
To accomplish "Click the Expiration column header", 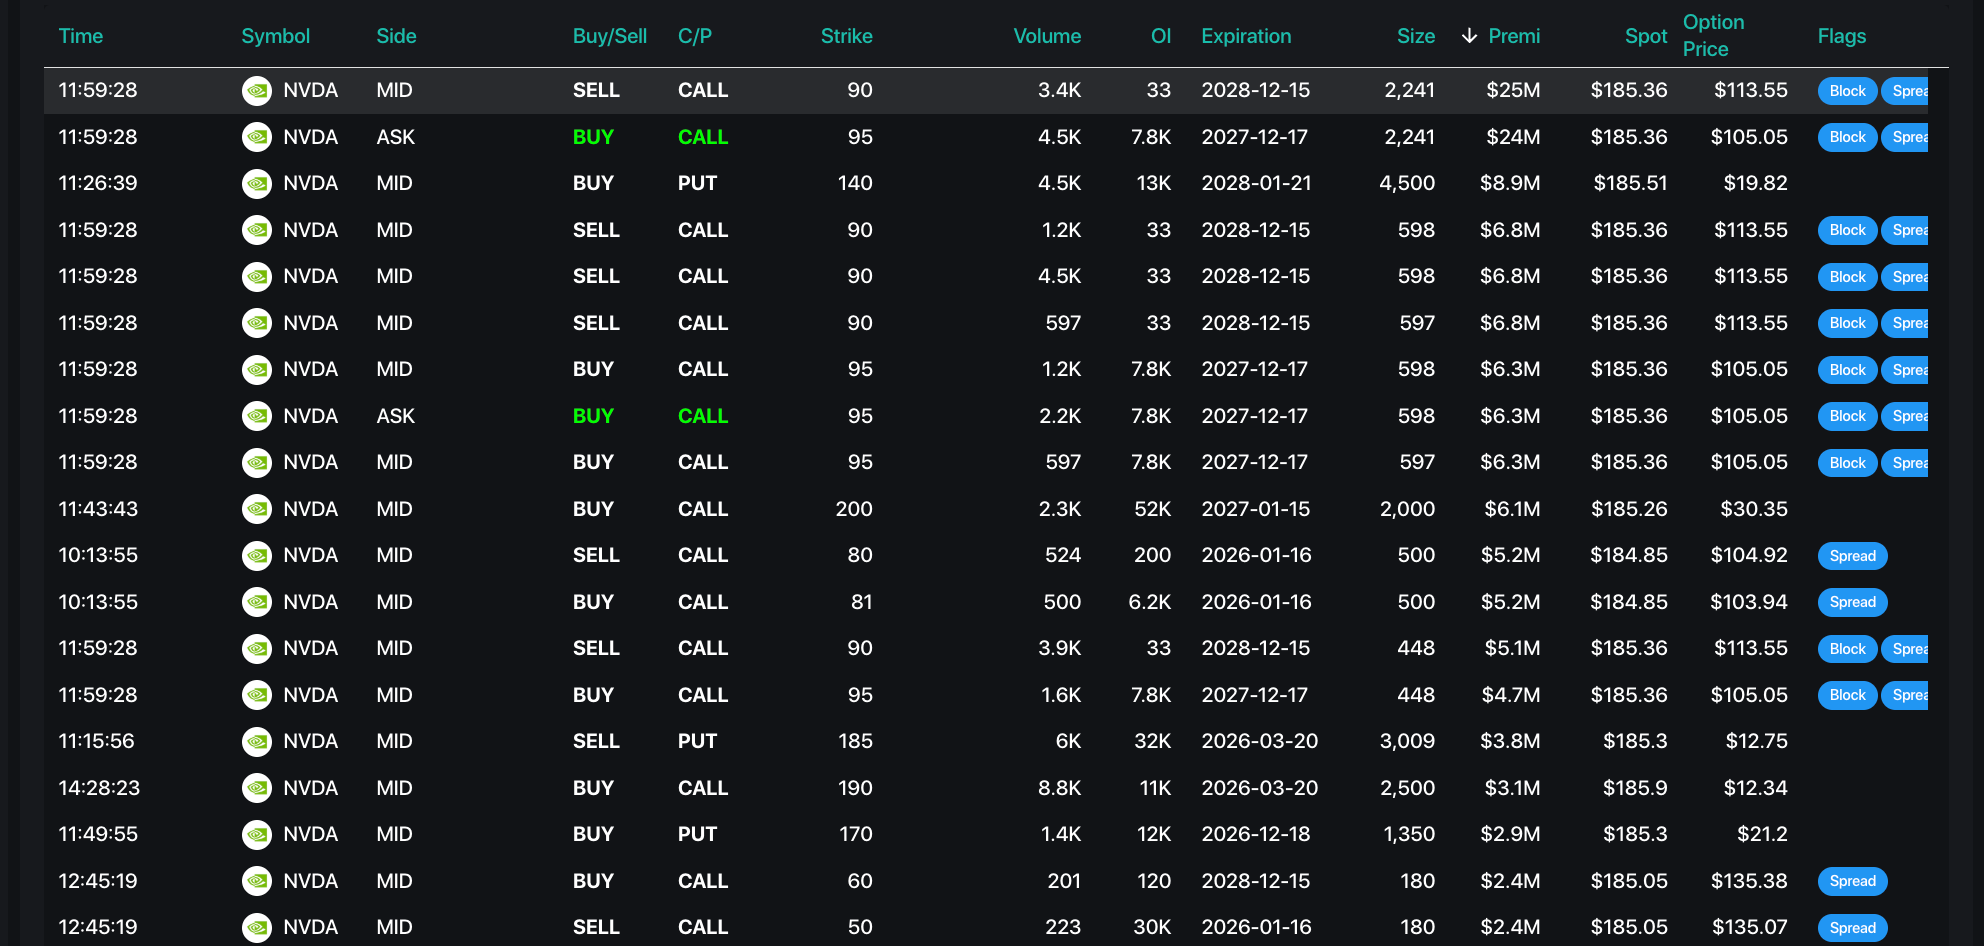I will (1246, 36).
